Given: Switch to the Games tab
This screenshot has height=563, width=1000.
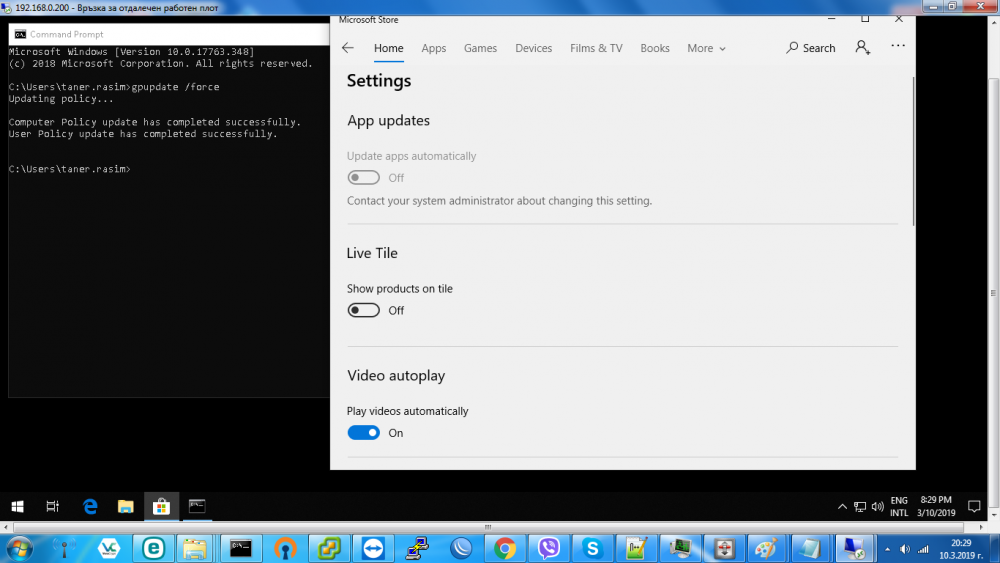Looking at the screenshot, I should pyautogui.click(x=480, y=48).
